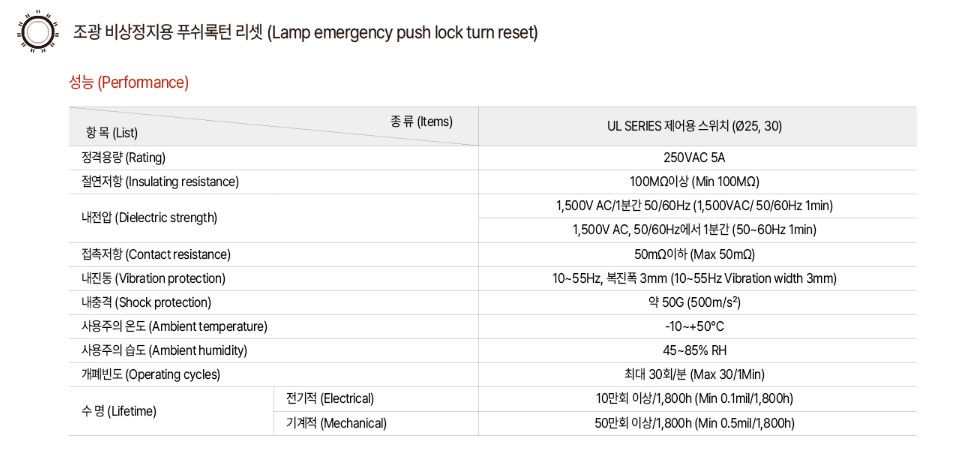This screenshot has width=963, height=458.
Task: Select the Lamp emergency push lock title
Action: point(305,32)
